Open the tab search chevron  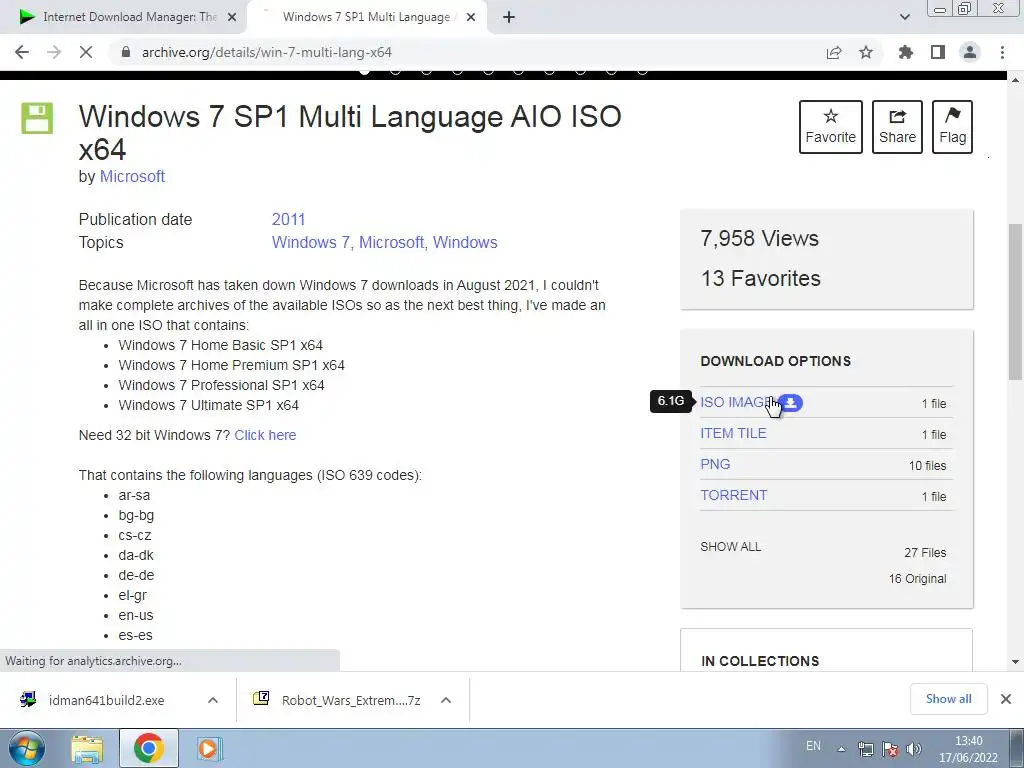pos(904,17)
